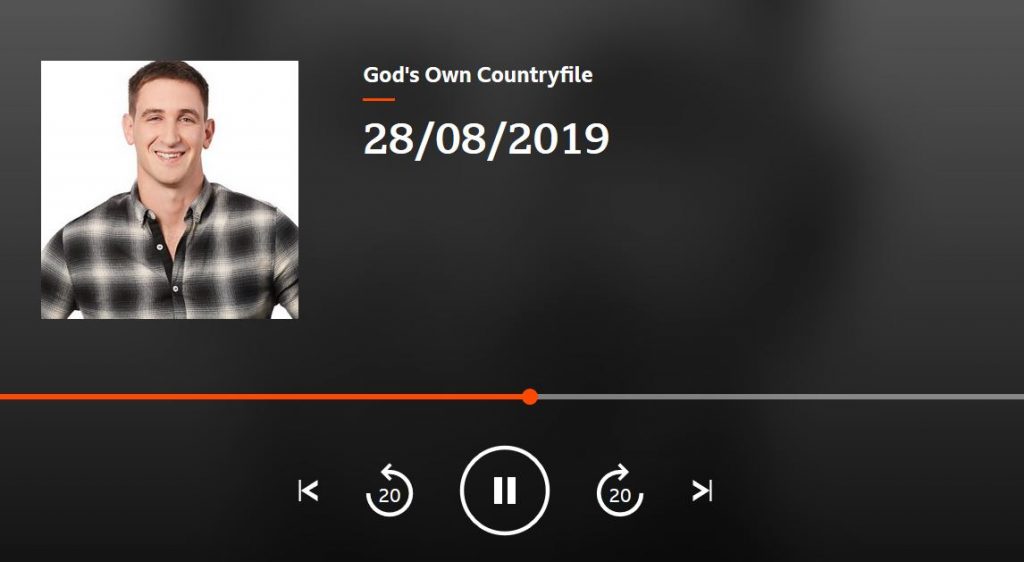Viewport: 1024px width, 562px height.
Task: Click the counter-clockwise 20 arrow icon
Action: pyautogui.click(x=389, y=490)
